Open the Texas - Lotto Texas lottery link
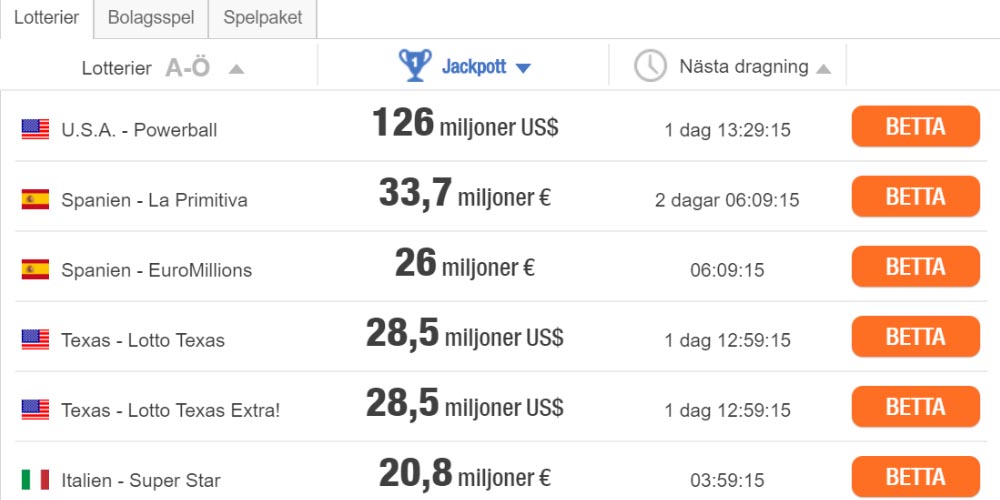The height and width of the screenshot is (500, 1000). (x=143, y=340)
